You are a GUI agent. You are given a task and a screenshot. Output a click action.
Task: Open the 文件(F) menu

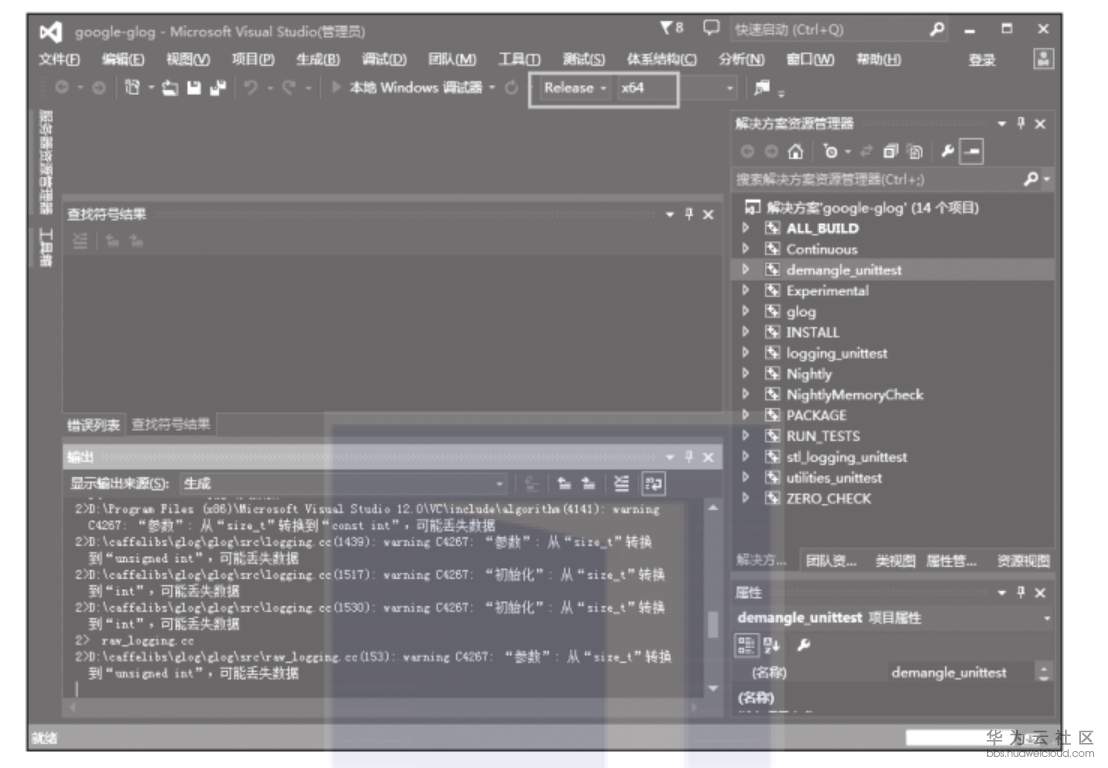59,59
